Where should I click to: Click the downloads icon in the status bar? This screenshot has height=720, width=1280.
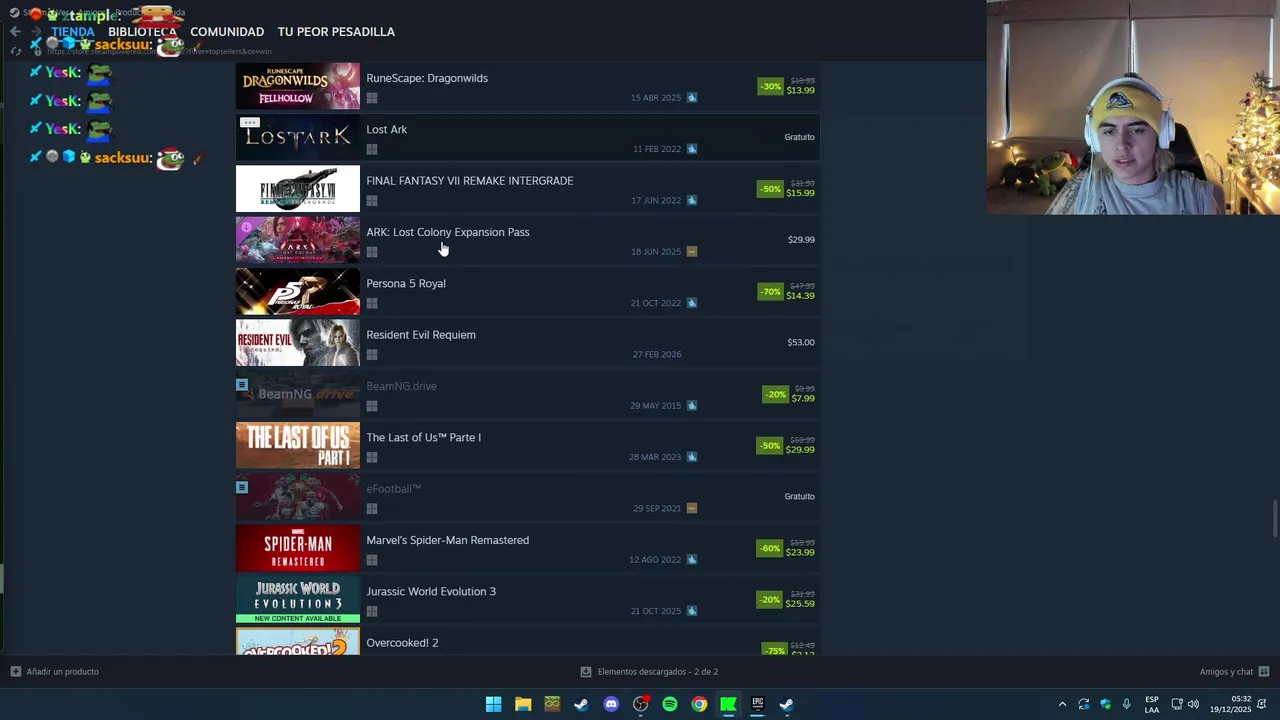(x=586, y=672)
